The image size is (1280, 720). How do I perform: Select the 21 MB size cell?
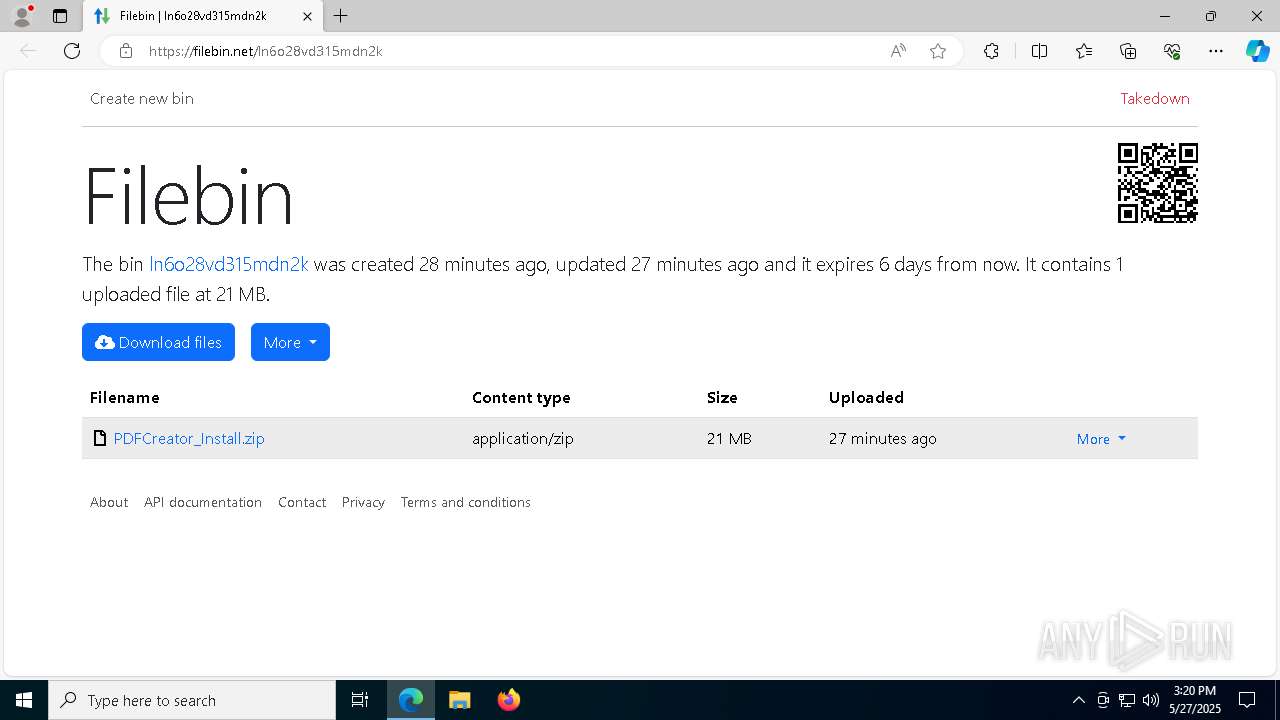729,438
